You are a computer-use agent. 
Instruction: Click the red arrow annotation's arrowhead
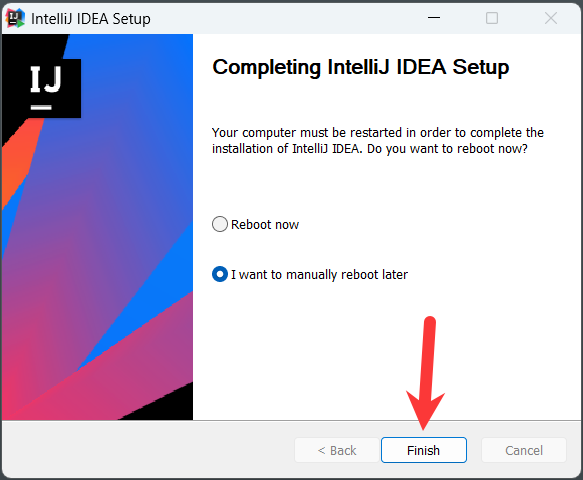(x=424, y=410)
